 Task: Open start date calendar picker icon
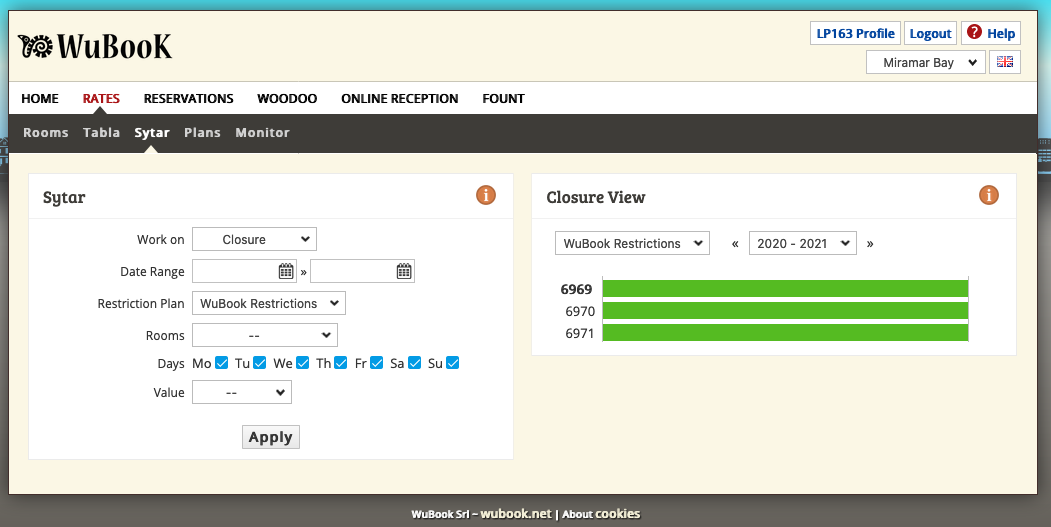[286, 271]
